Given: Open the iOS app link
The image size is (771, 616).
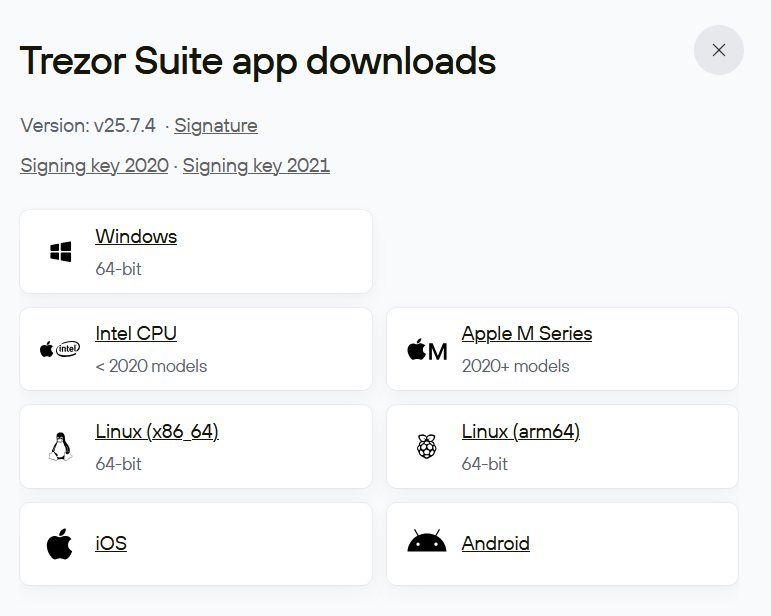Looking at the screenshot, I should pyautogui.click(x=111, y=544).
